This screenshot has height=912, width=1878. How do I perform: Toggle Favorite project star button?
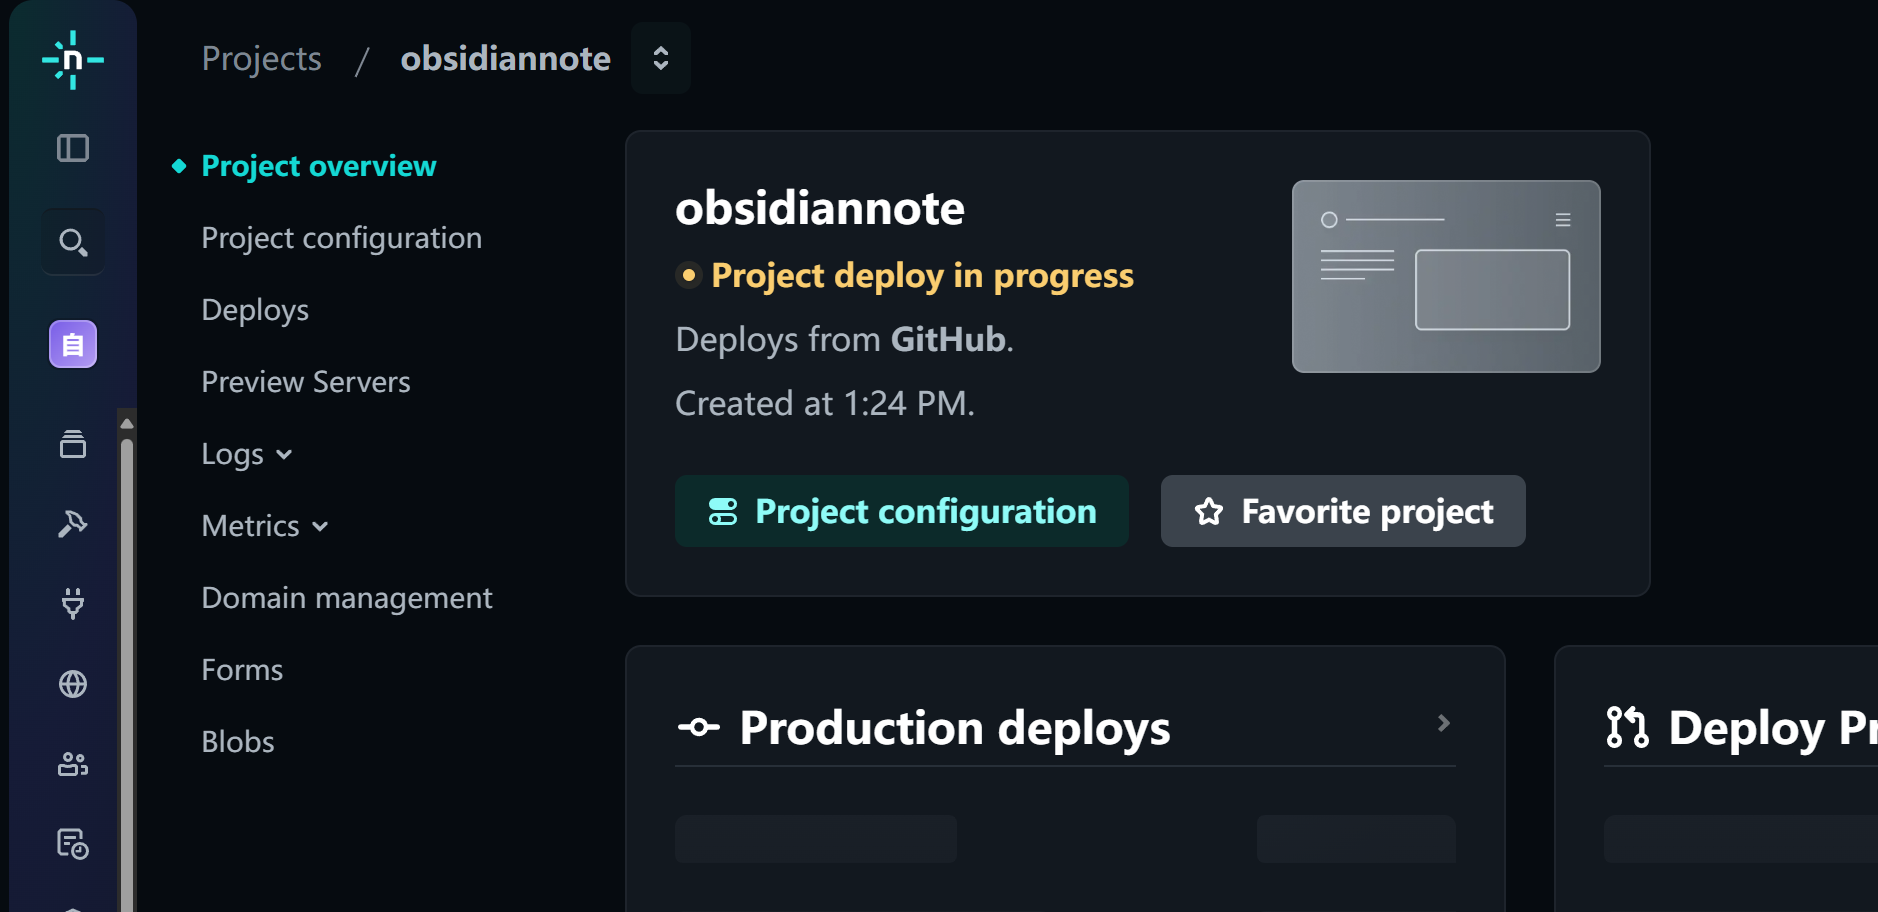[x=1343, y=511]
